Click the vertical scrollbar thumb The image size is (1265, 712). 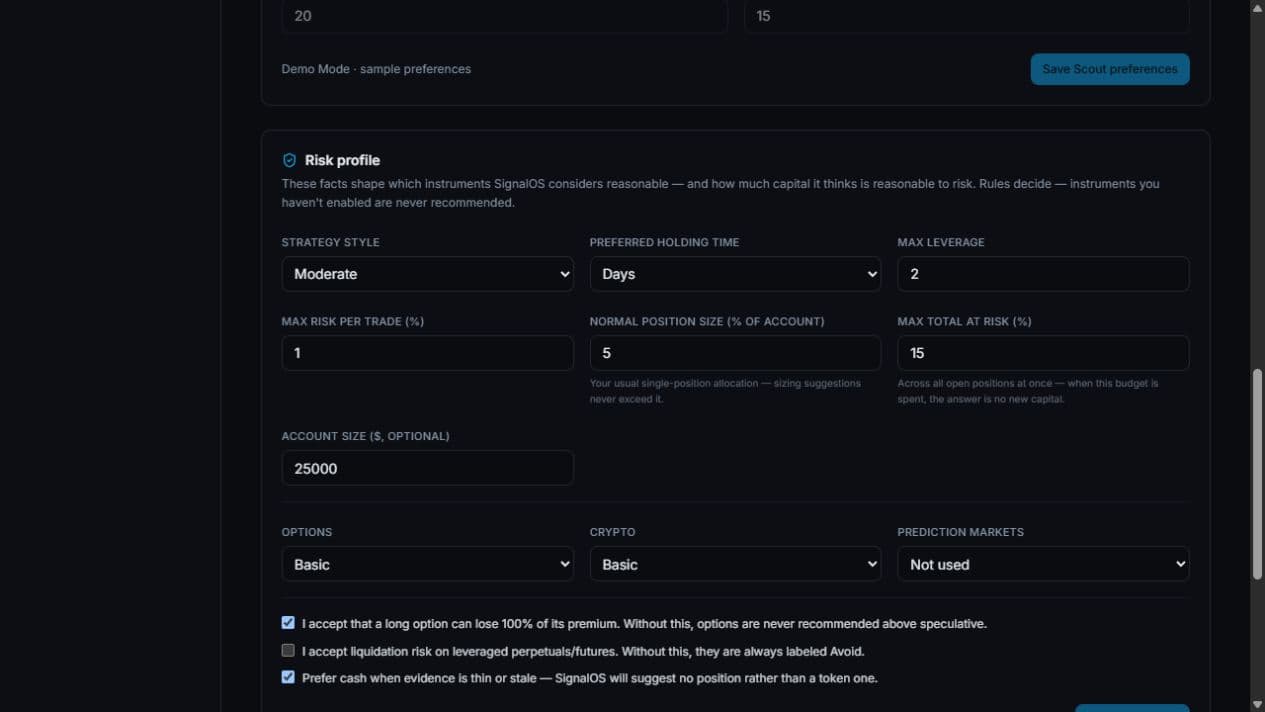pyautogui.click(x=1257, y=474)
